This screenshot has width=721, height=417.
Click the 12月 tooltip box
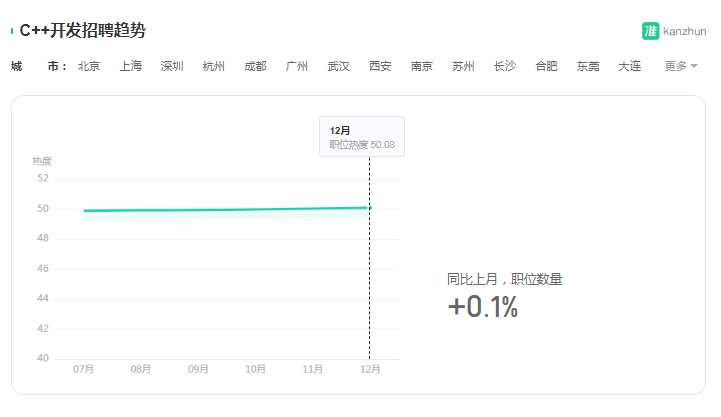coord(362,137)
